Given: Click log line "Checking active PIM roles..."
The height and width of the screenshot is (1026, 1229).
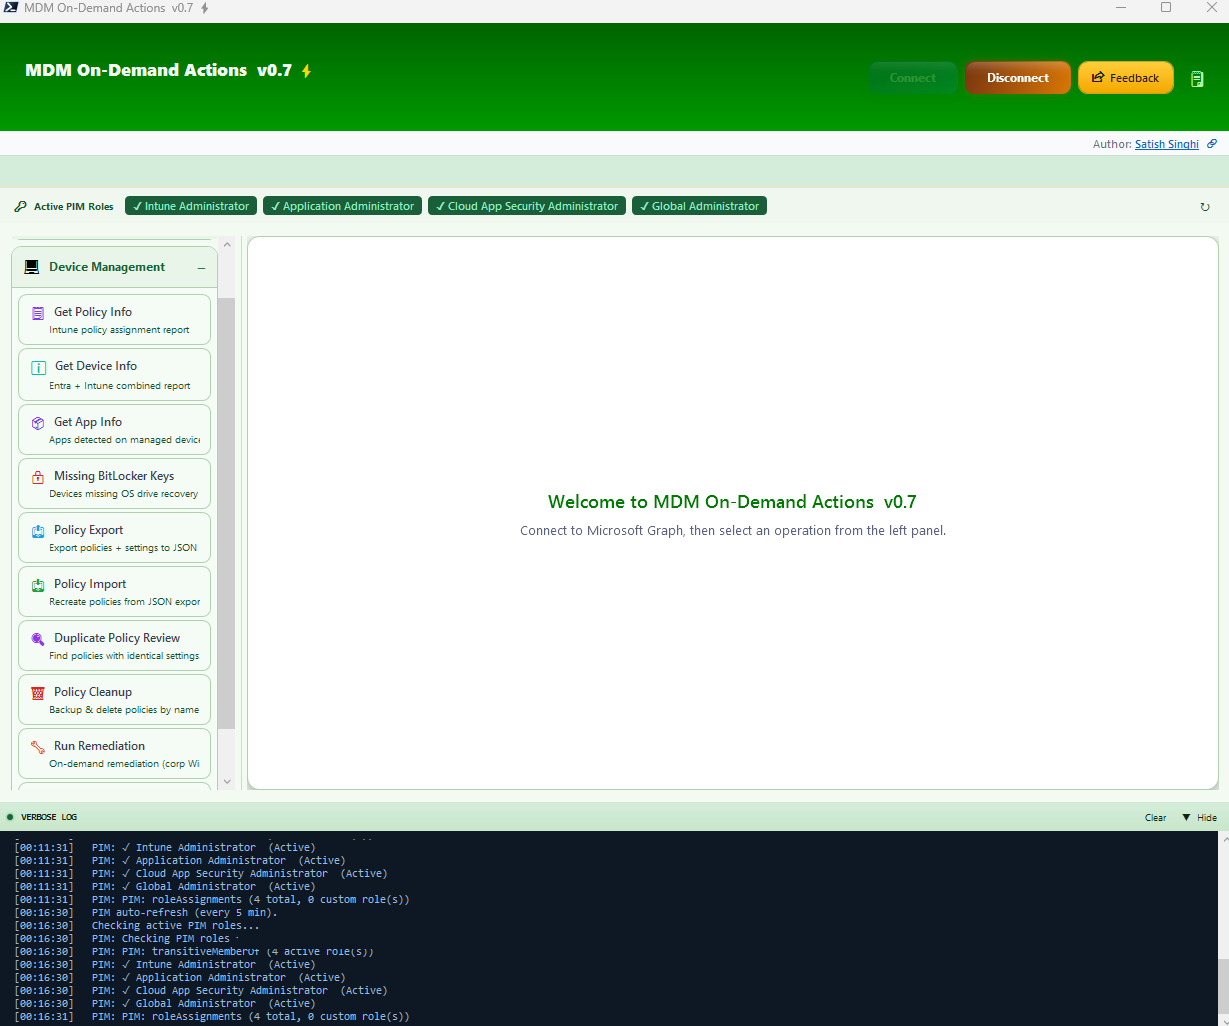Looking at the screenshot, I should click(175, 925).
